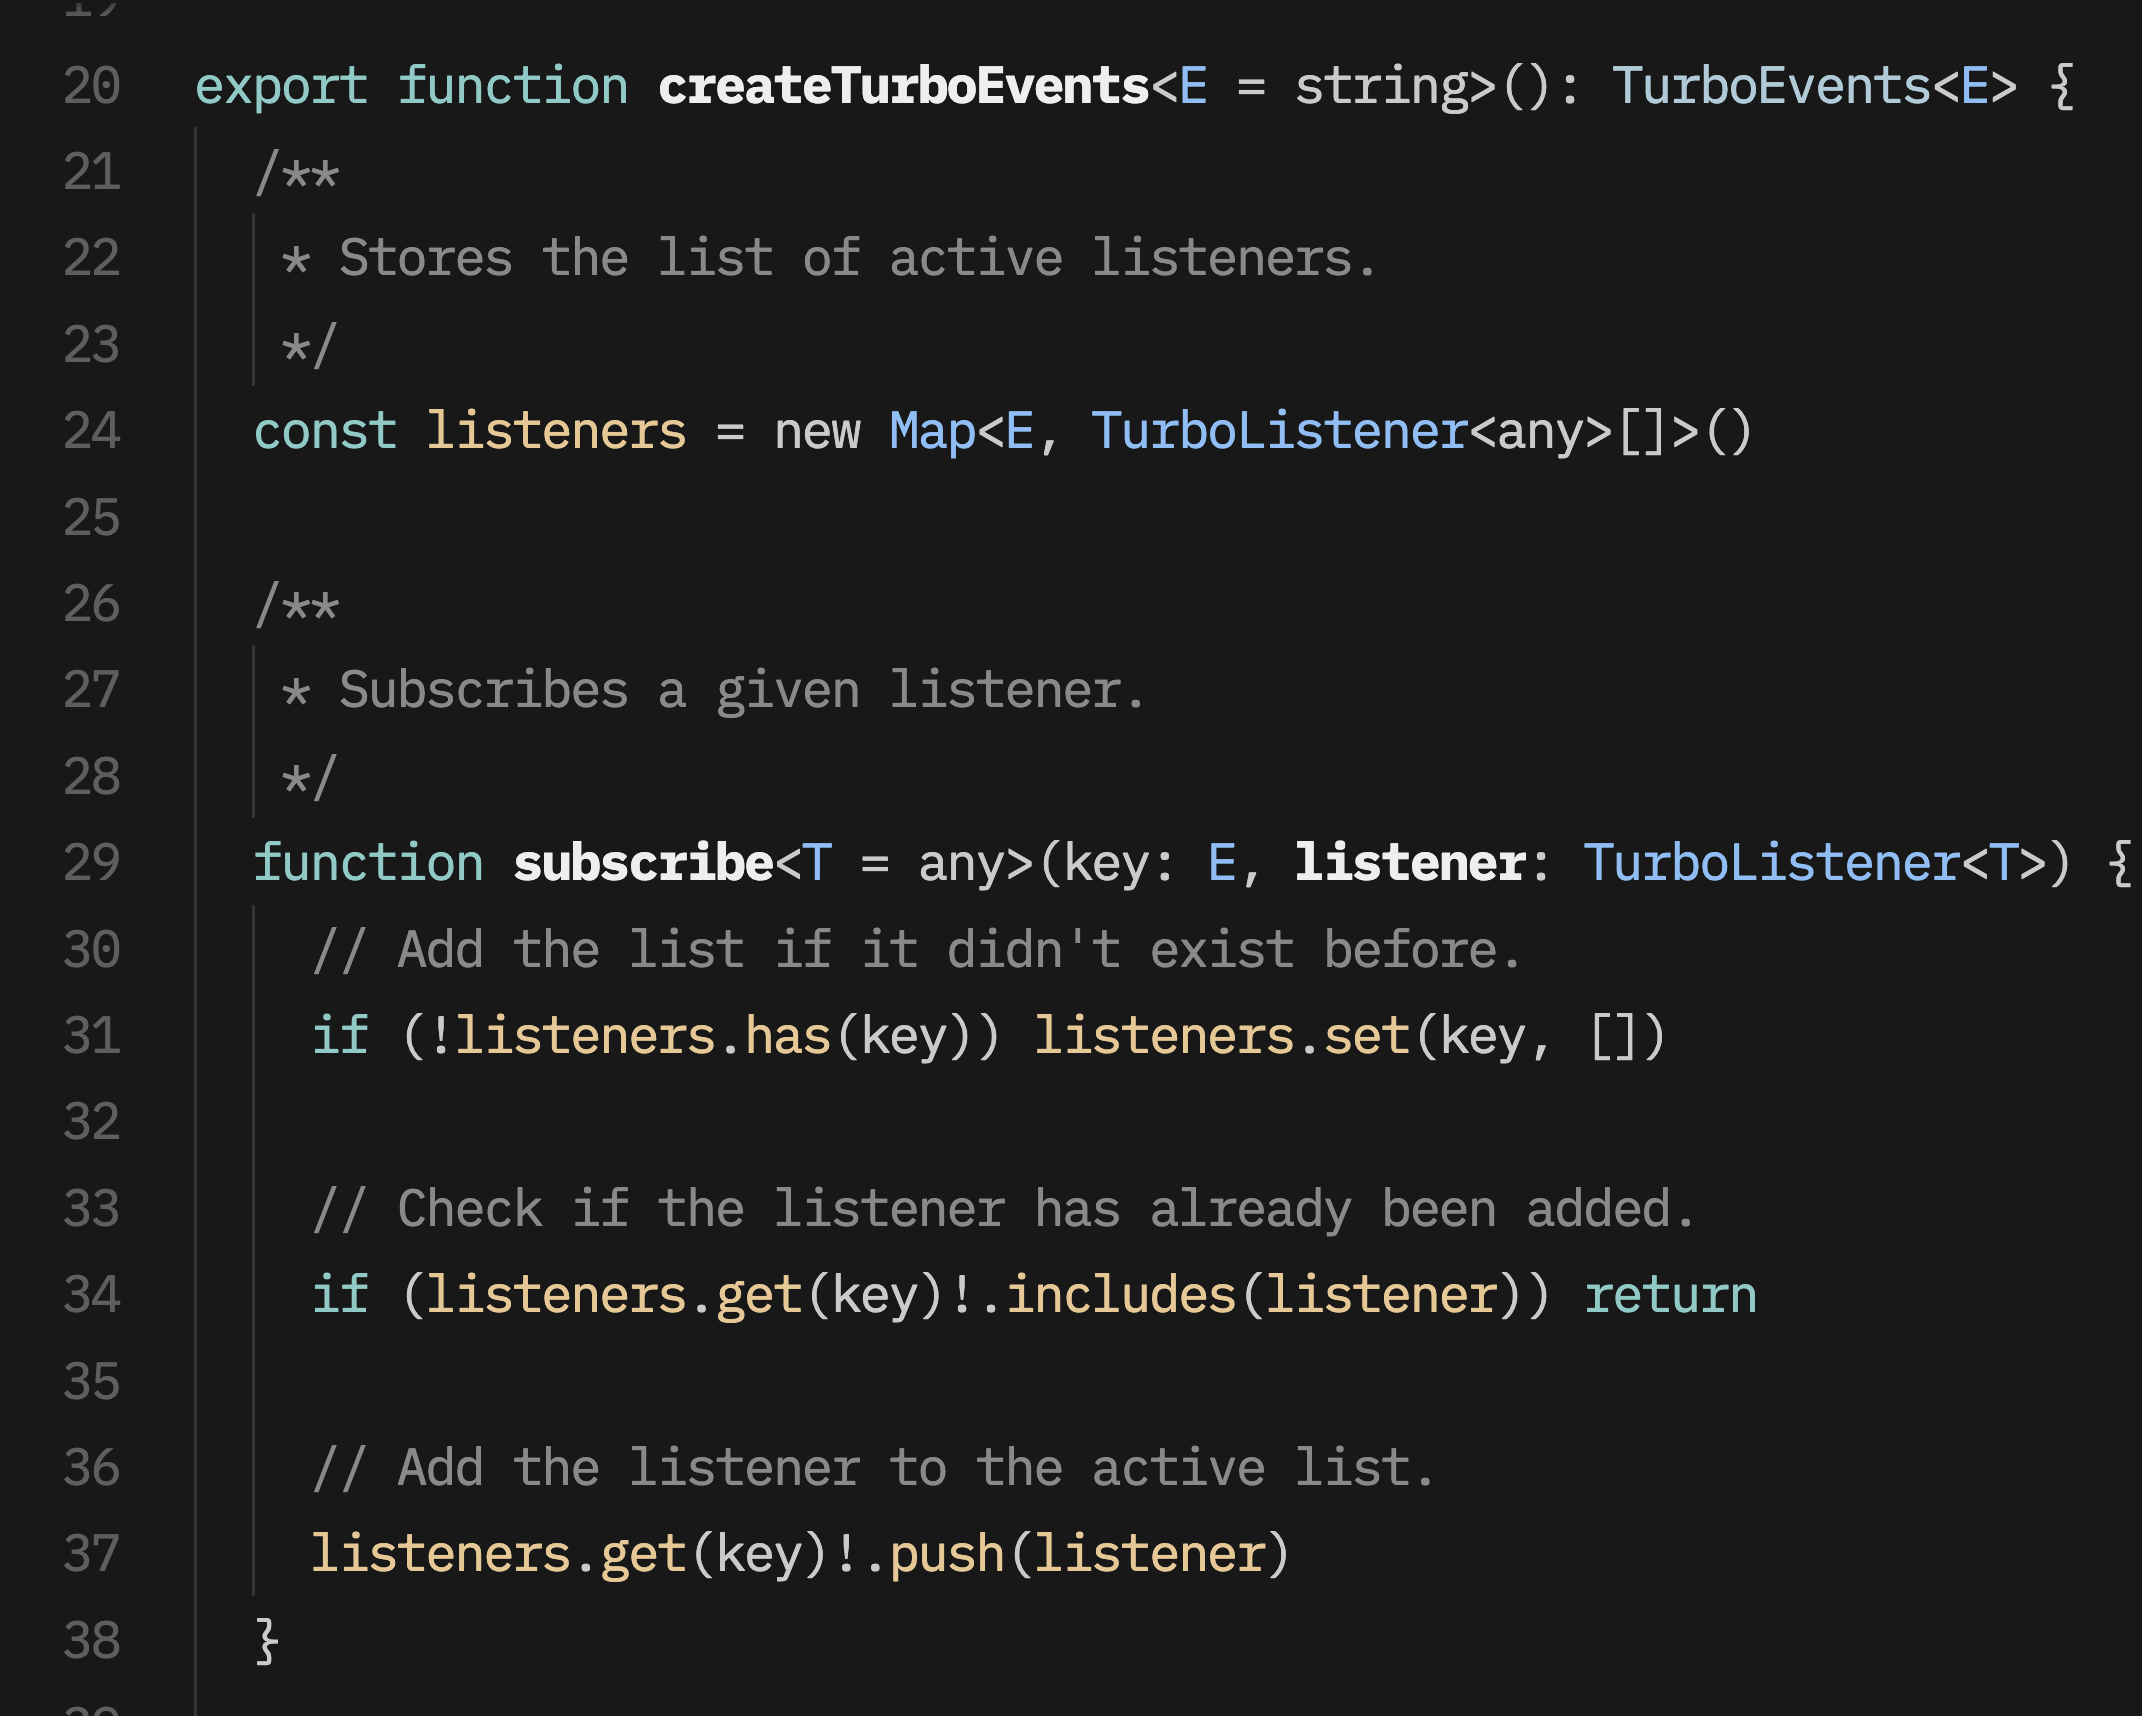Click the createTurboEvents function name

pyautogui.click(x=903, y=86)
